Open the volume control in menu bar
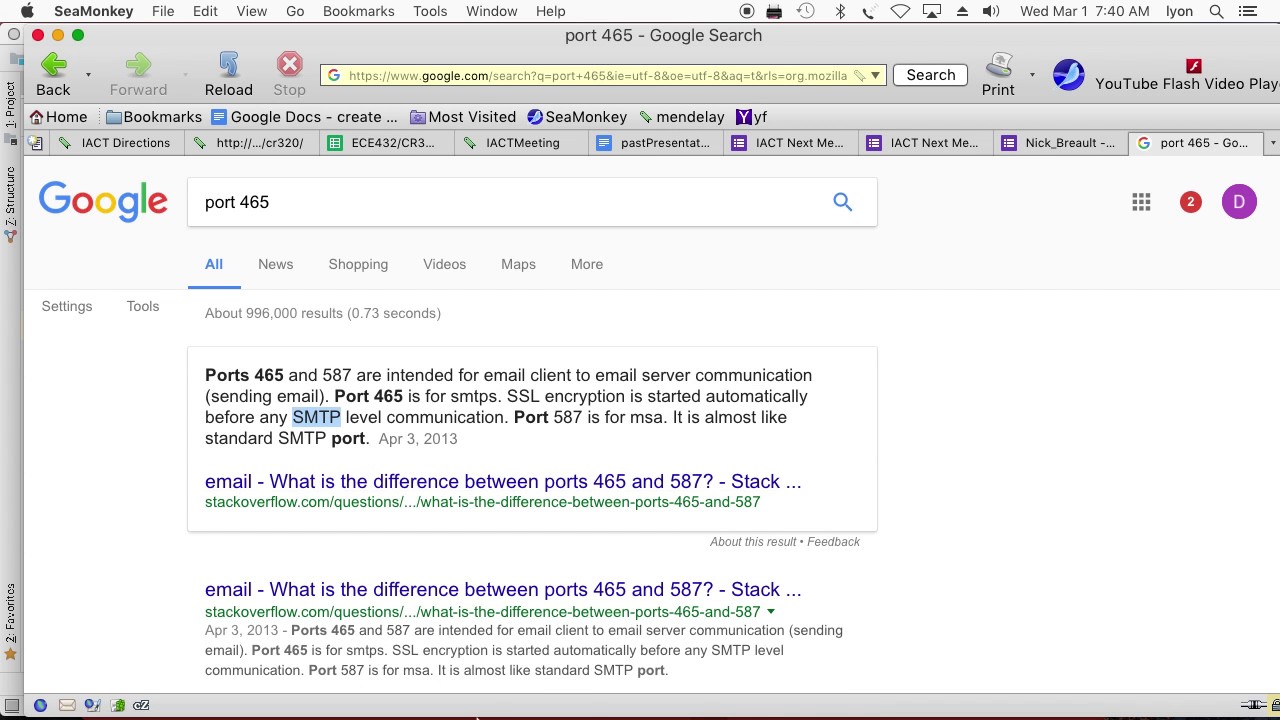This screenshot has width=1280, height=720. click(x=991, y=11)
